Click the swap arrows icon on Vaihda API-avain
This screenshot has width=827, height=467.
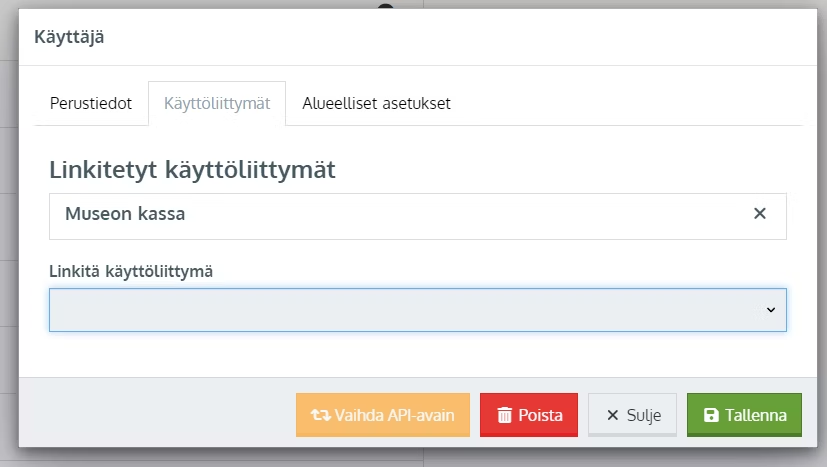pyautogui.click(x=321, y=415)
